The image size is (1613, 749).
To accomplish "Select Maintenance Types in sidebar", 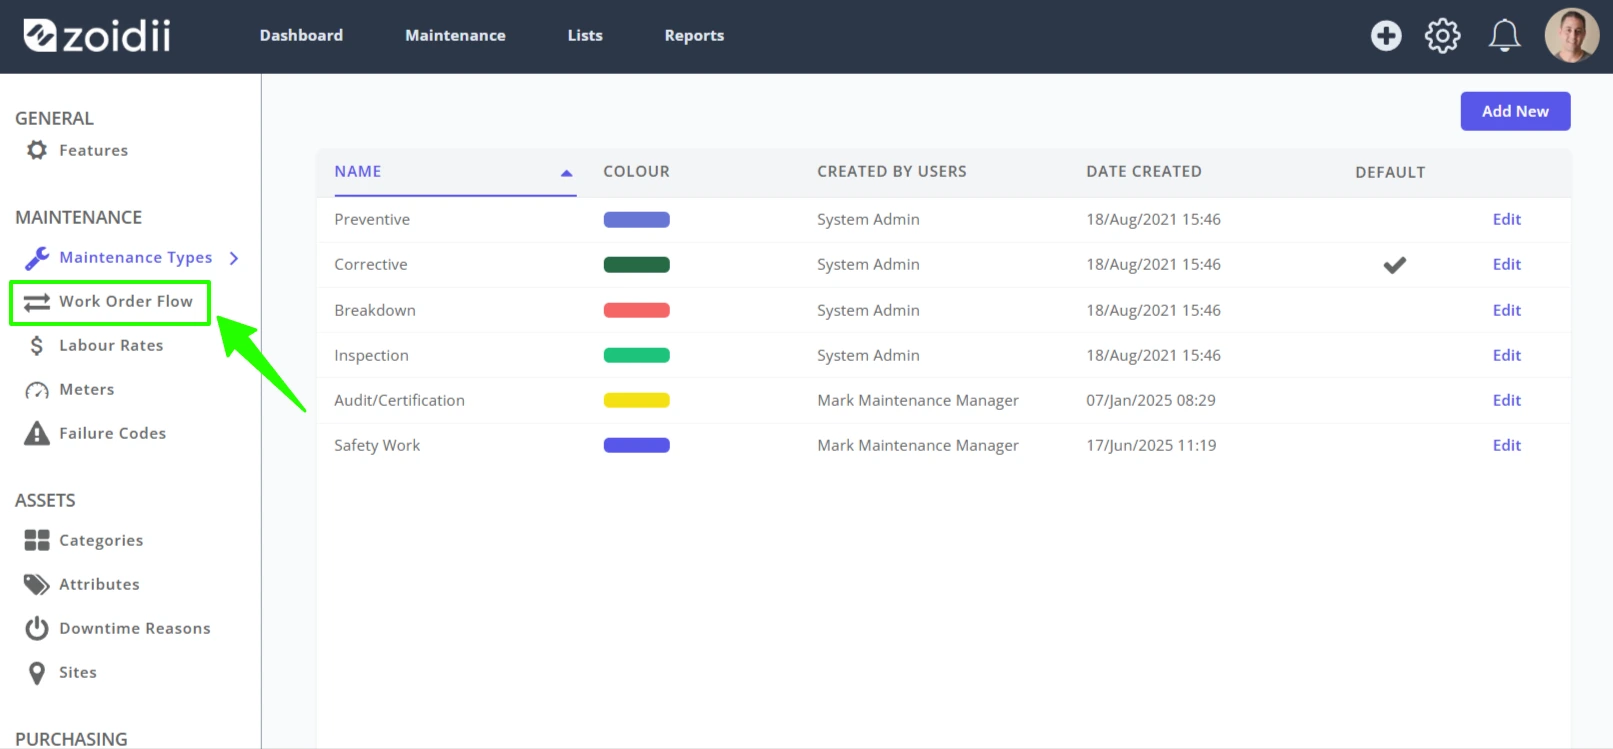I will pyautogui.click(x=135, y=258).
